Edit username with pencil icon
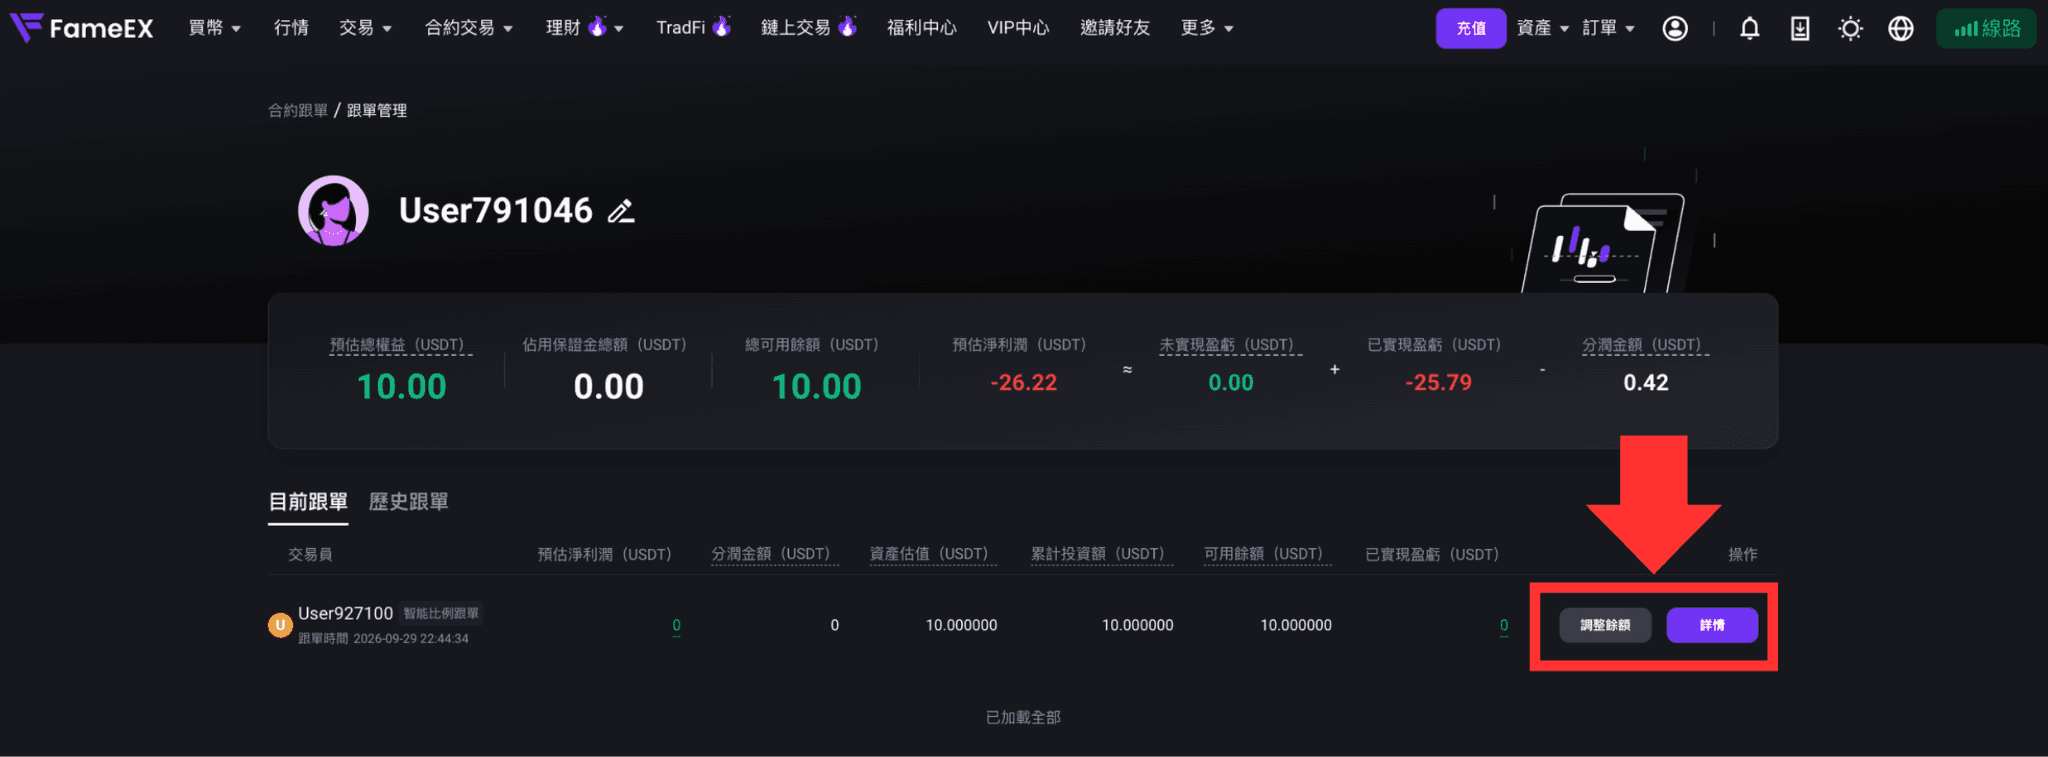Screen dimensions: 2048x757 click(x=621, y=211)
